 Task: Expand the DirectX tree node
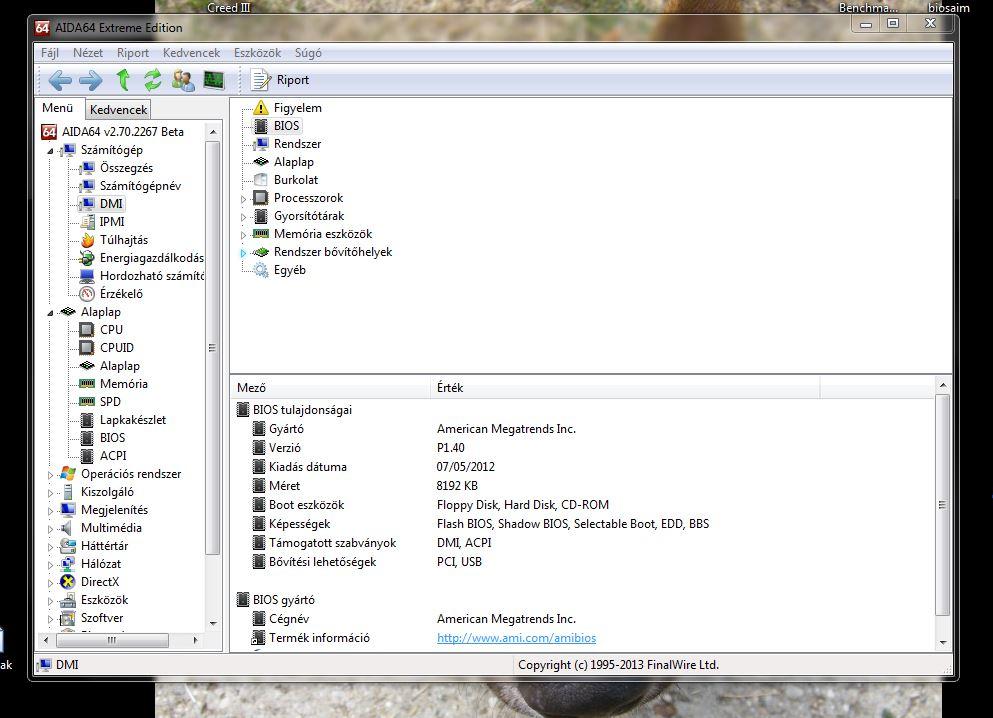point(50,583)
